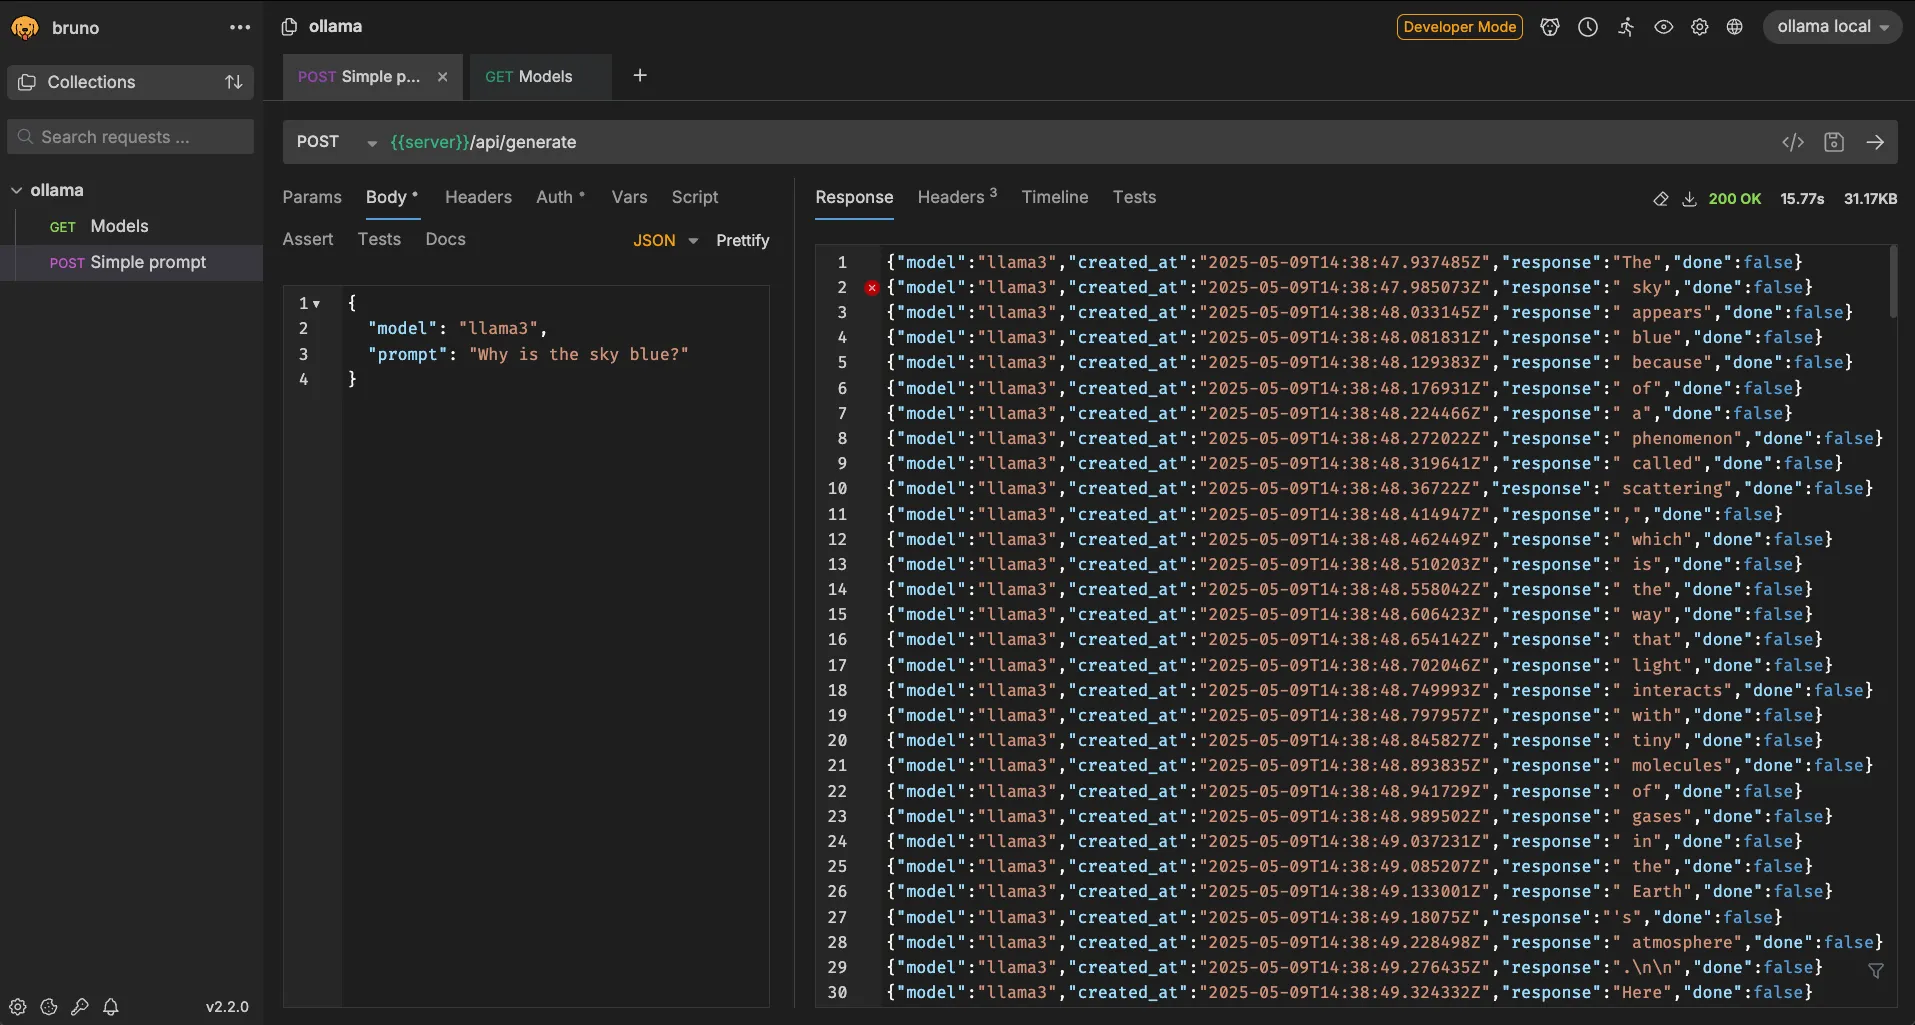Click the "Why is the sky blue?" prompt value

(579, 354)
